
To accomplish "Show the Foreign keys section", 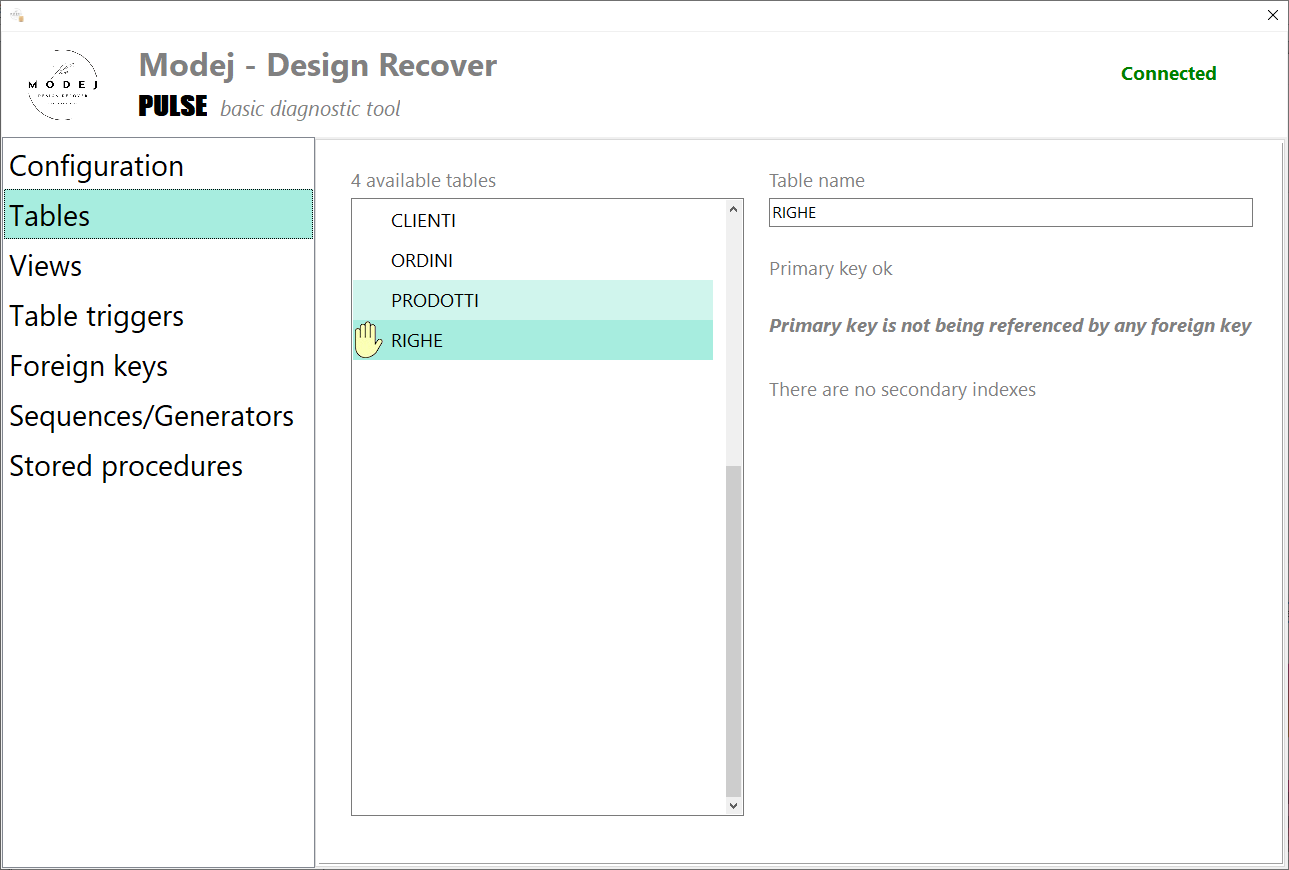I will [158, 366].
